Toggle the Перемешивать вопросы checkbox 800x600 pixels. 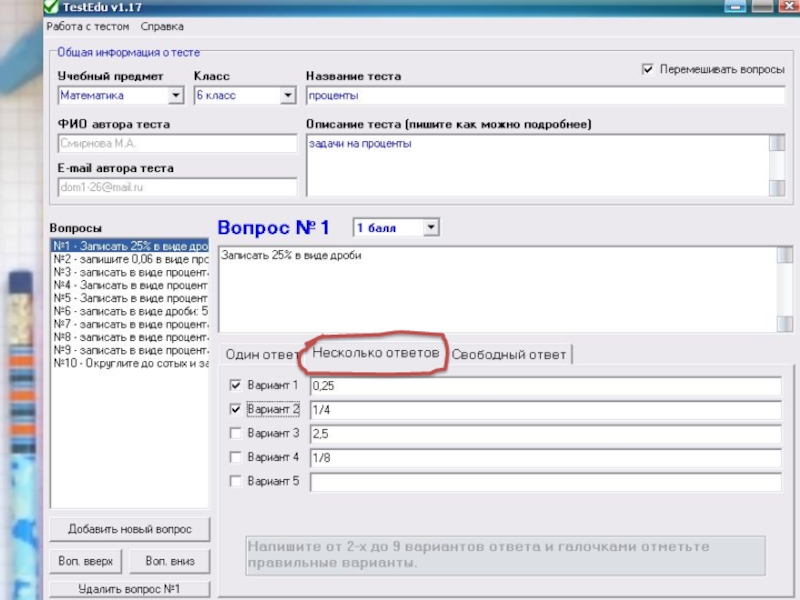[647, 69]
